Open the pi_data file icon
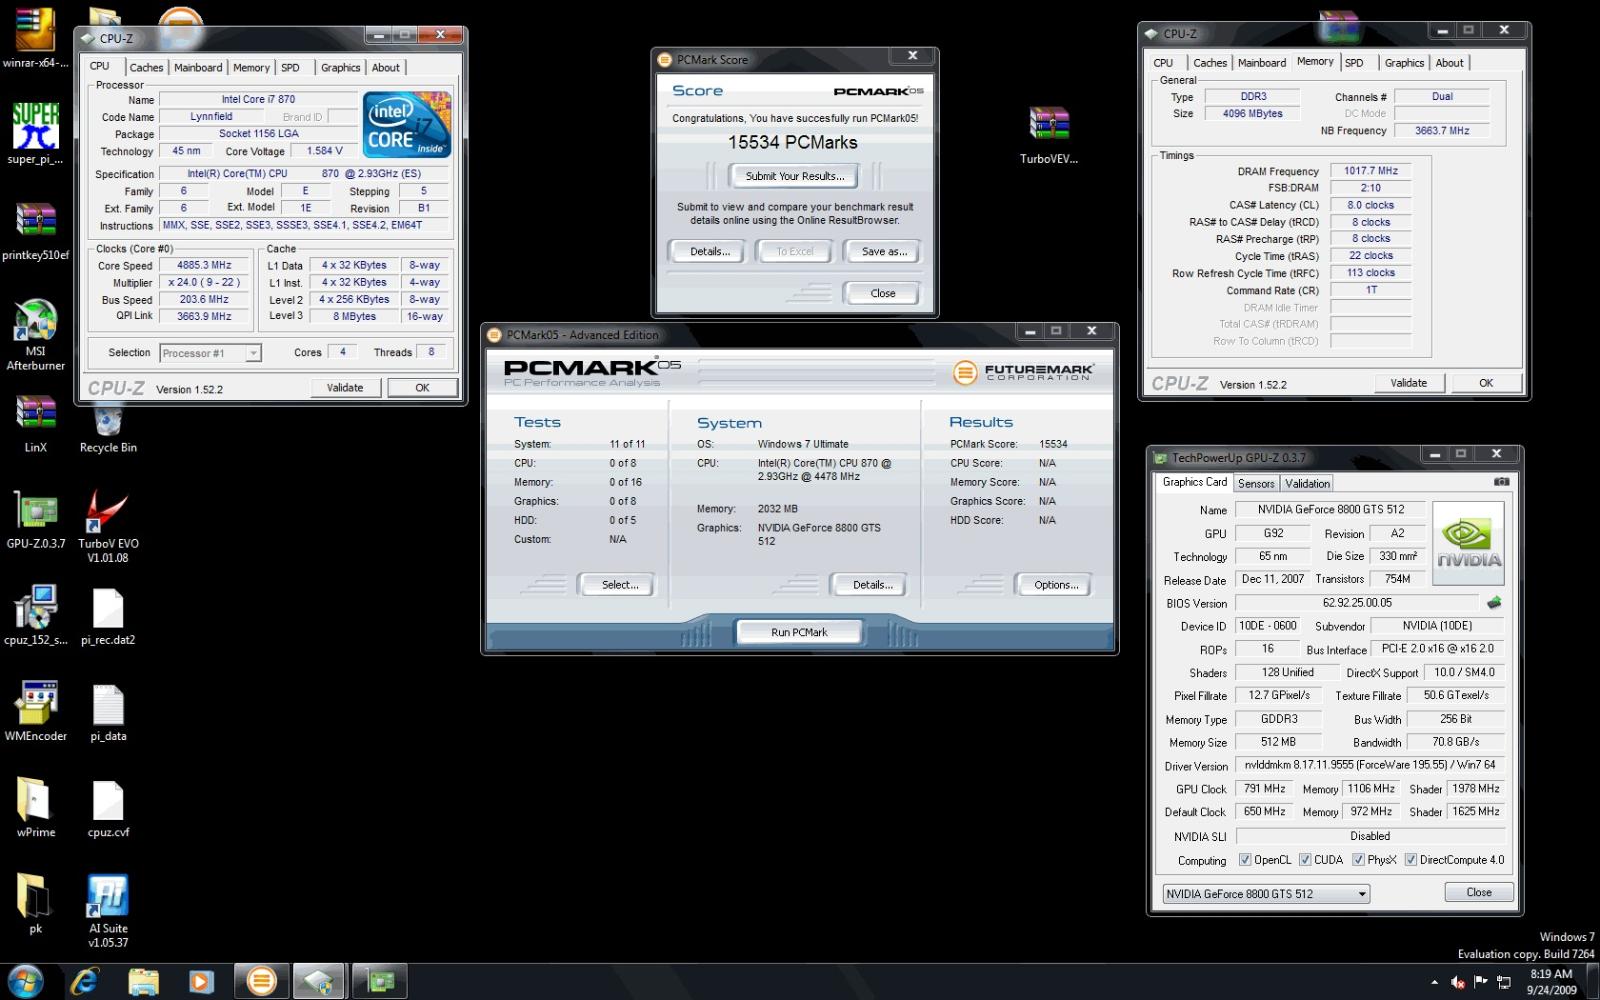1600x1000 pixels. point(108,710)
